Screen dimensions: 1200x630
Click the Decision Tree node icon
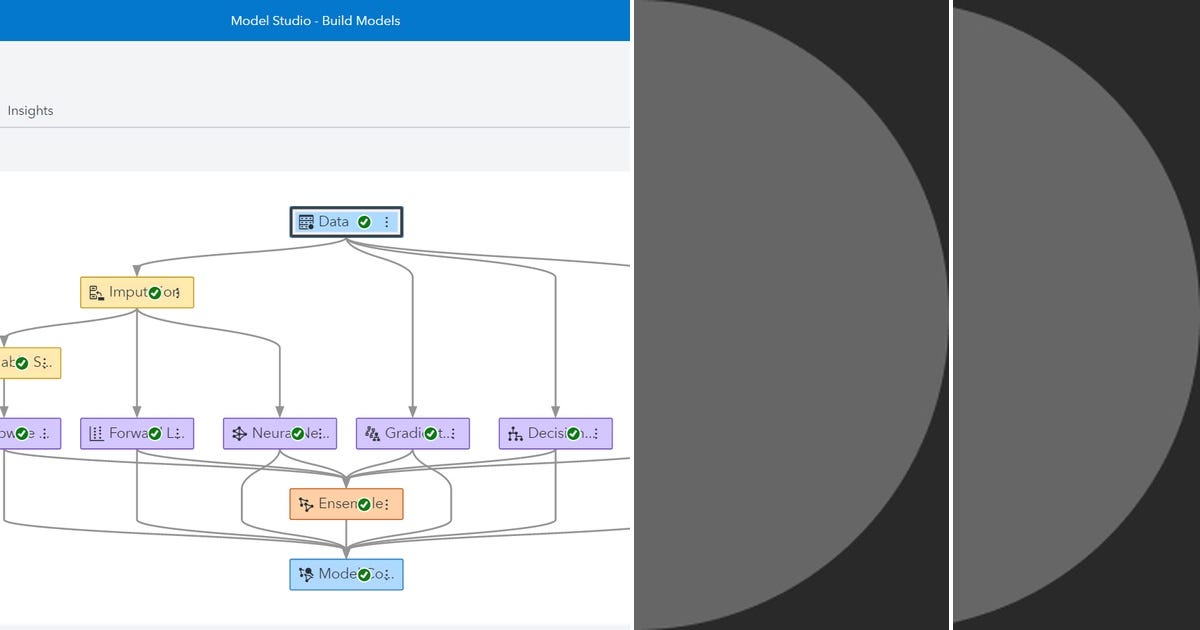pos(515,434)
